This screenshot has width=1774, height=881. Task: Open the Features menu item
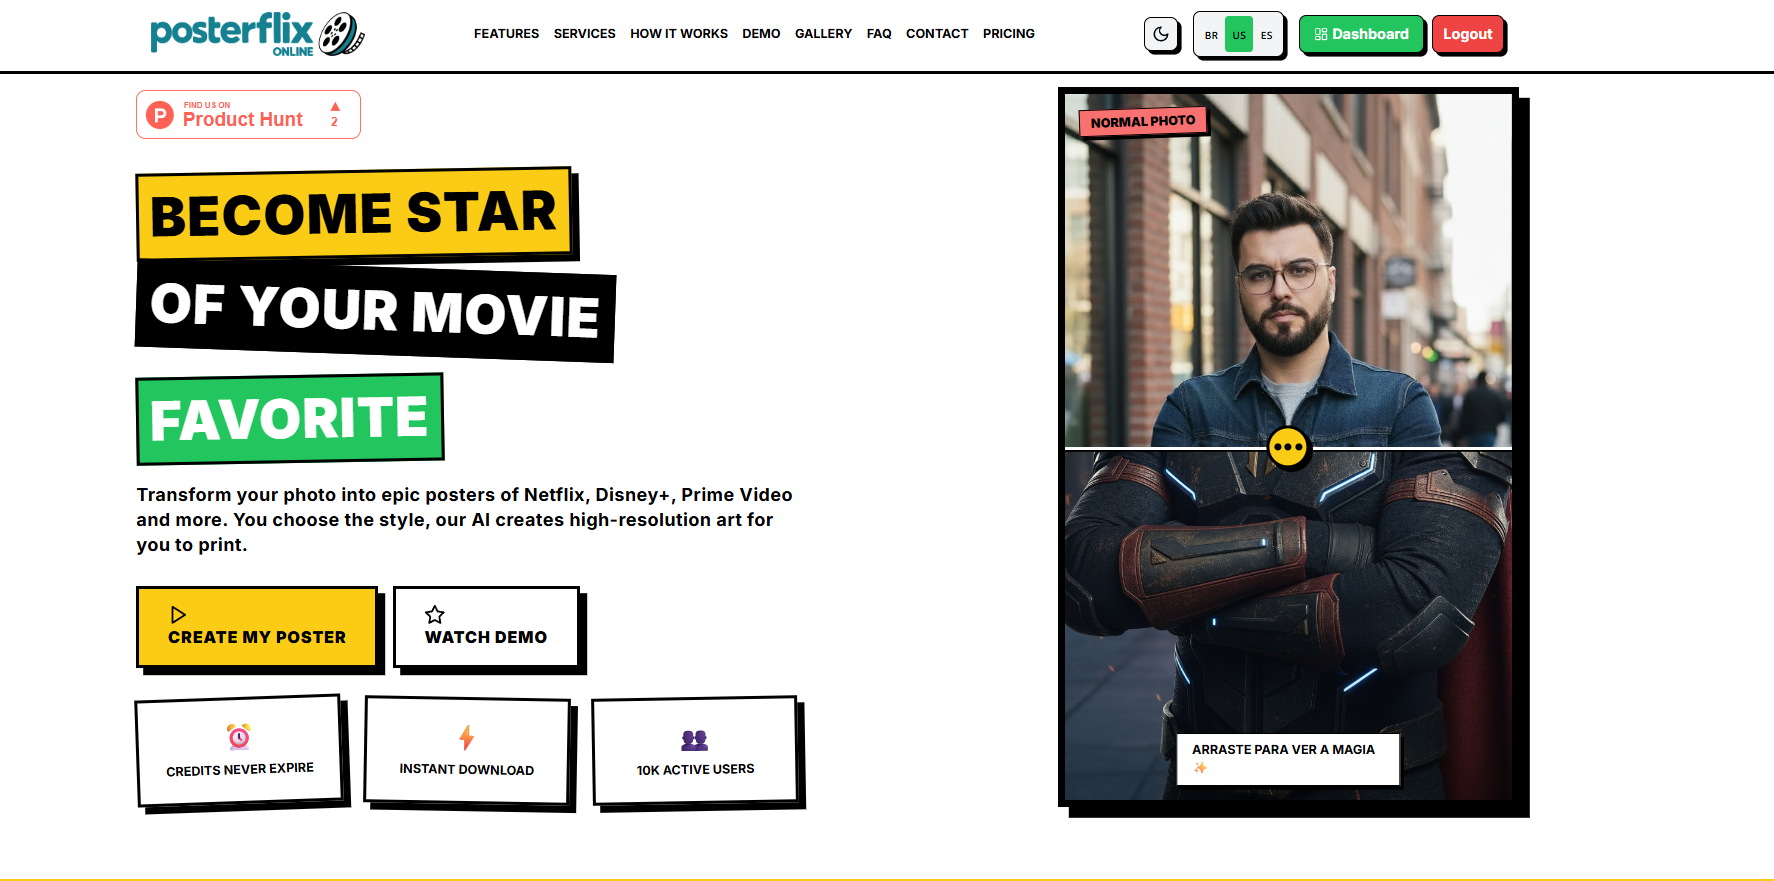(x=506, y=34)
